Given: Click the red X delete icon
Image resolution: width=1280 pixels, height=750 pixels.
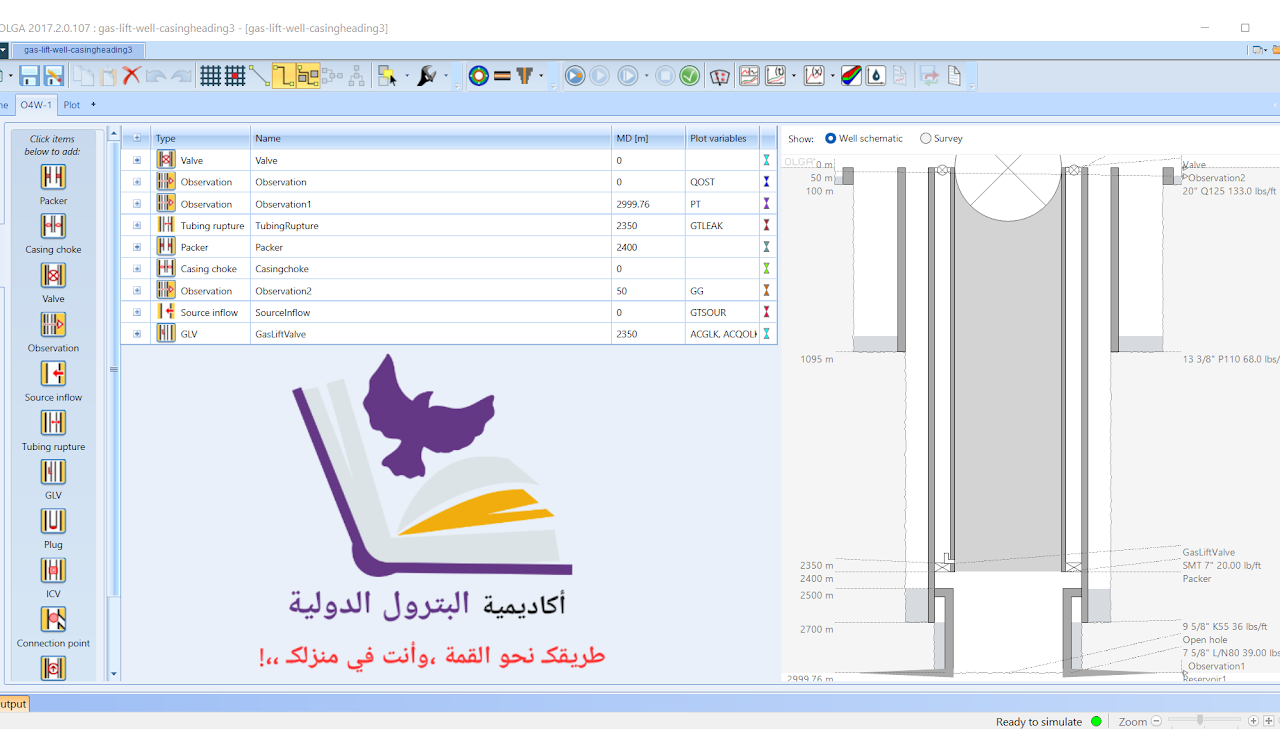Looking at the screenshot, I should coord(132,75).
